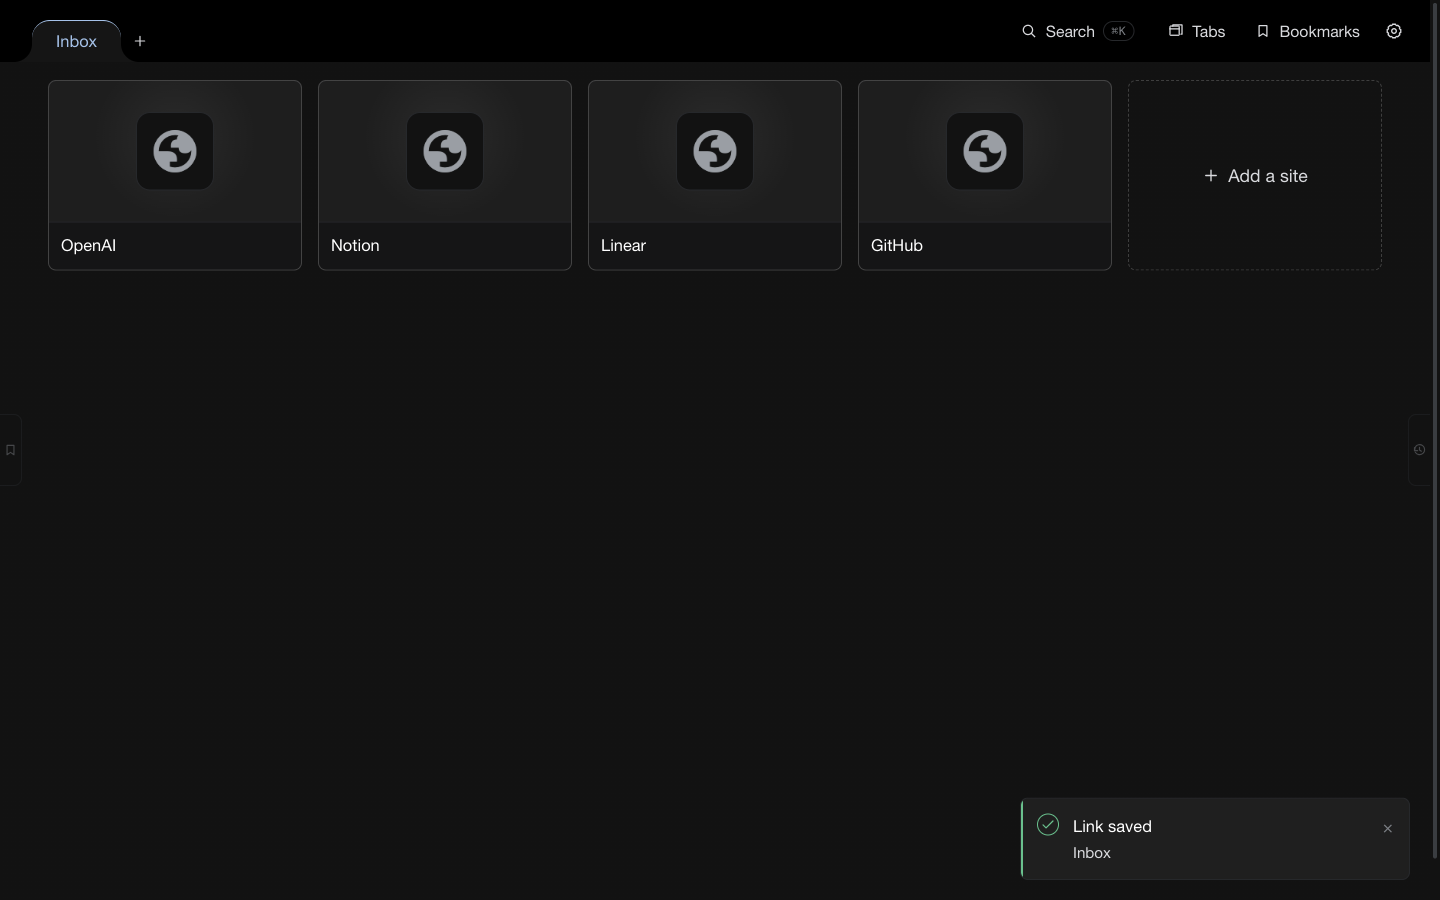The width and height of the screenshot is (1440, 900).
Task: Open the OpenAI site label
Action: [x=88, y=245]
